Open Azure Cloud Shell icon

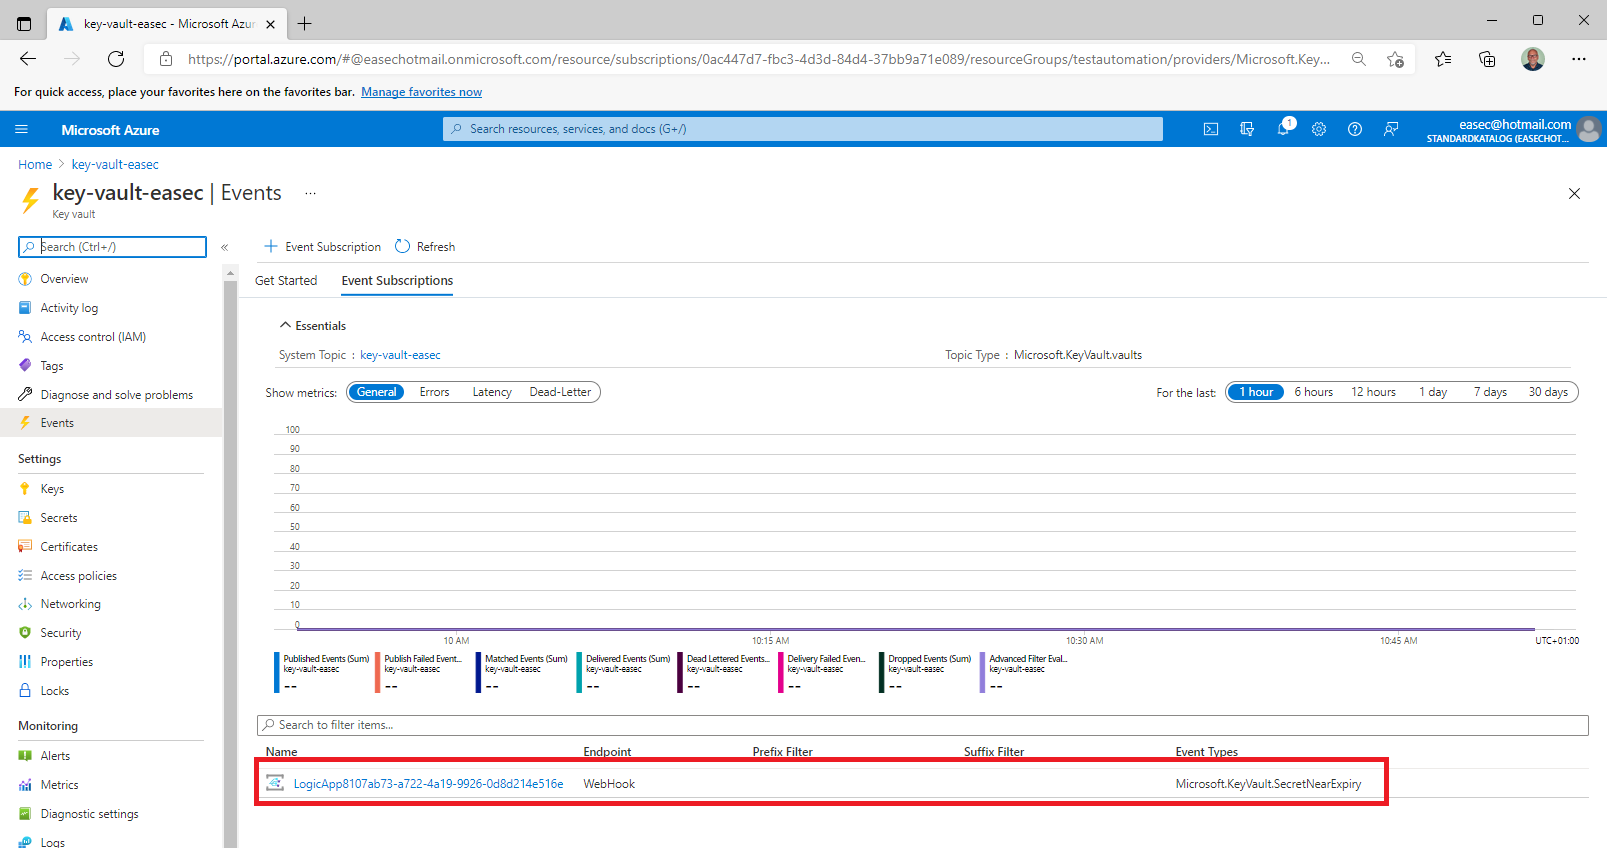(1210, 129)
